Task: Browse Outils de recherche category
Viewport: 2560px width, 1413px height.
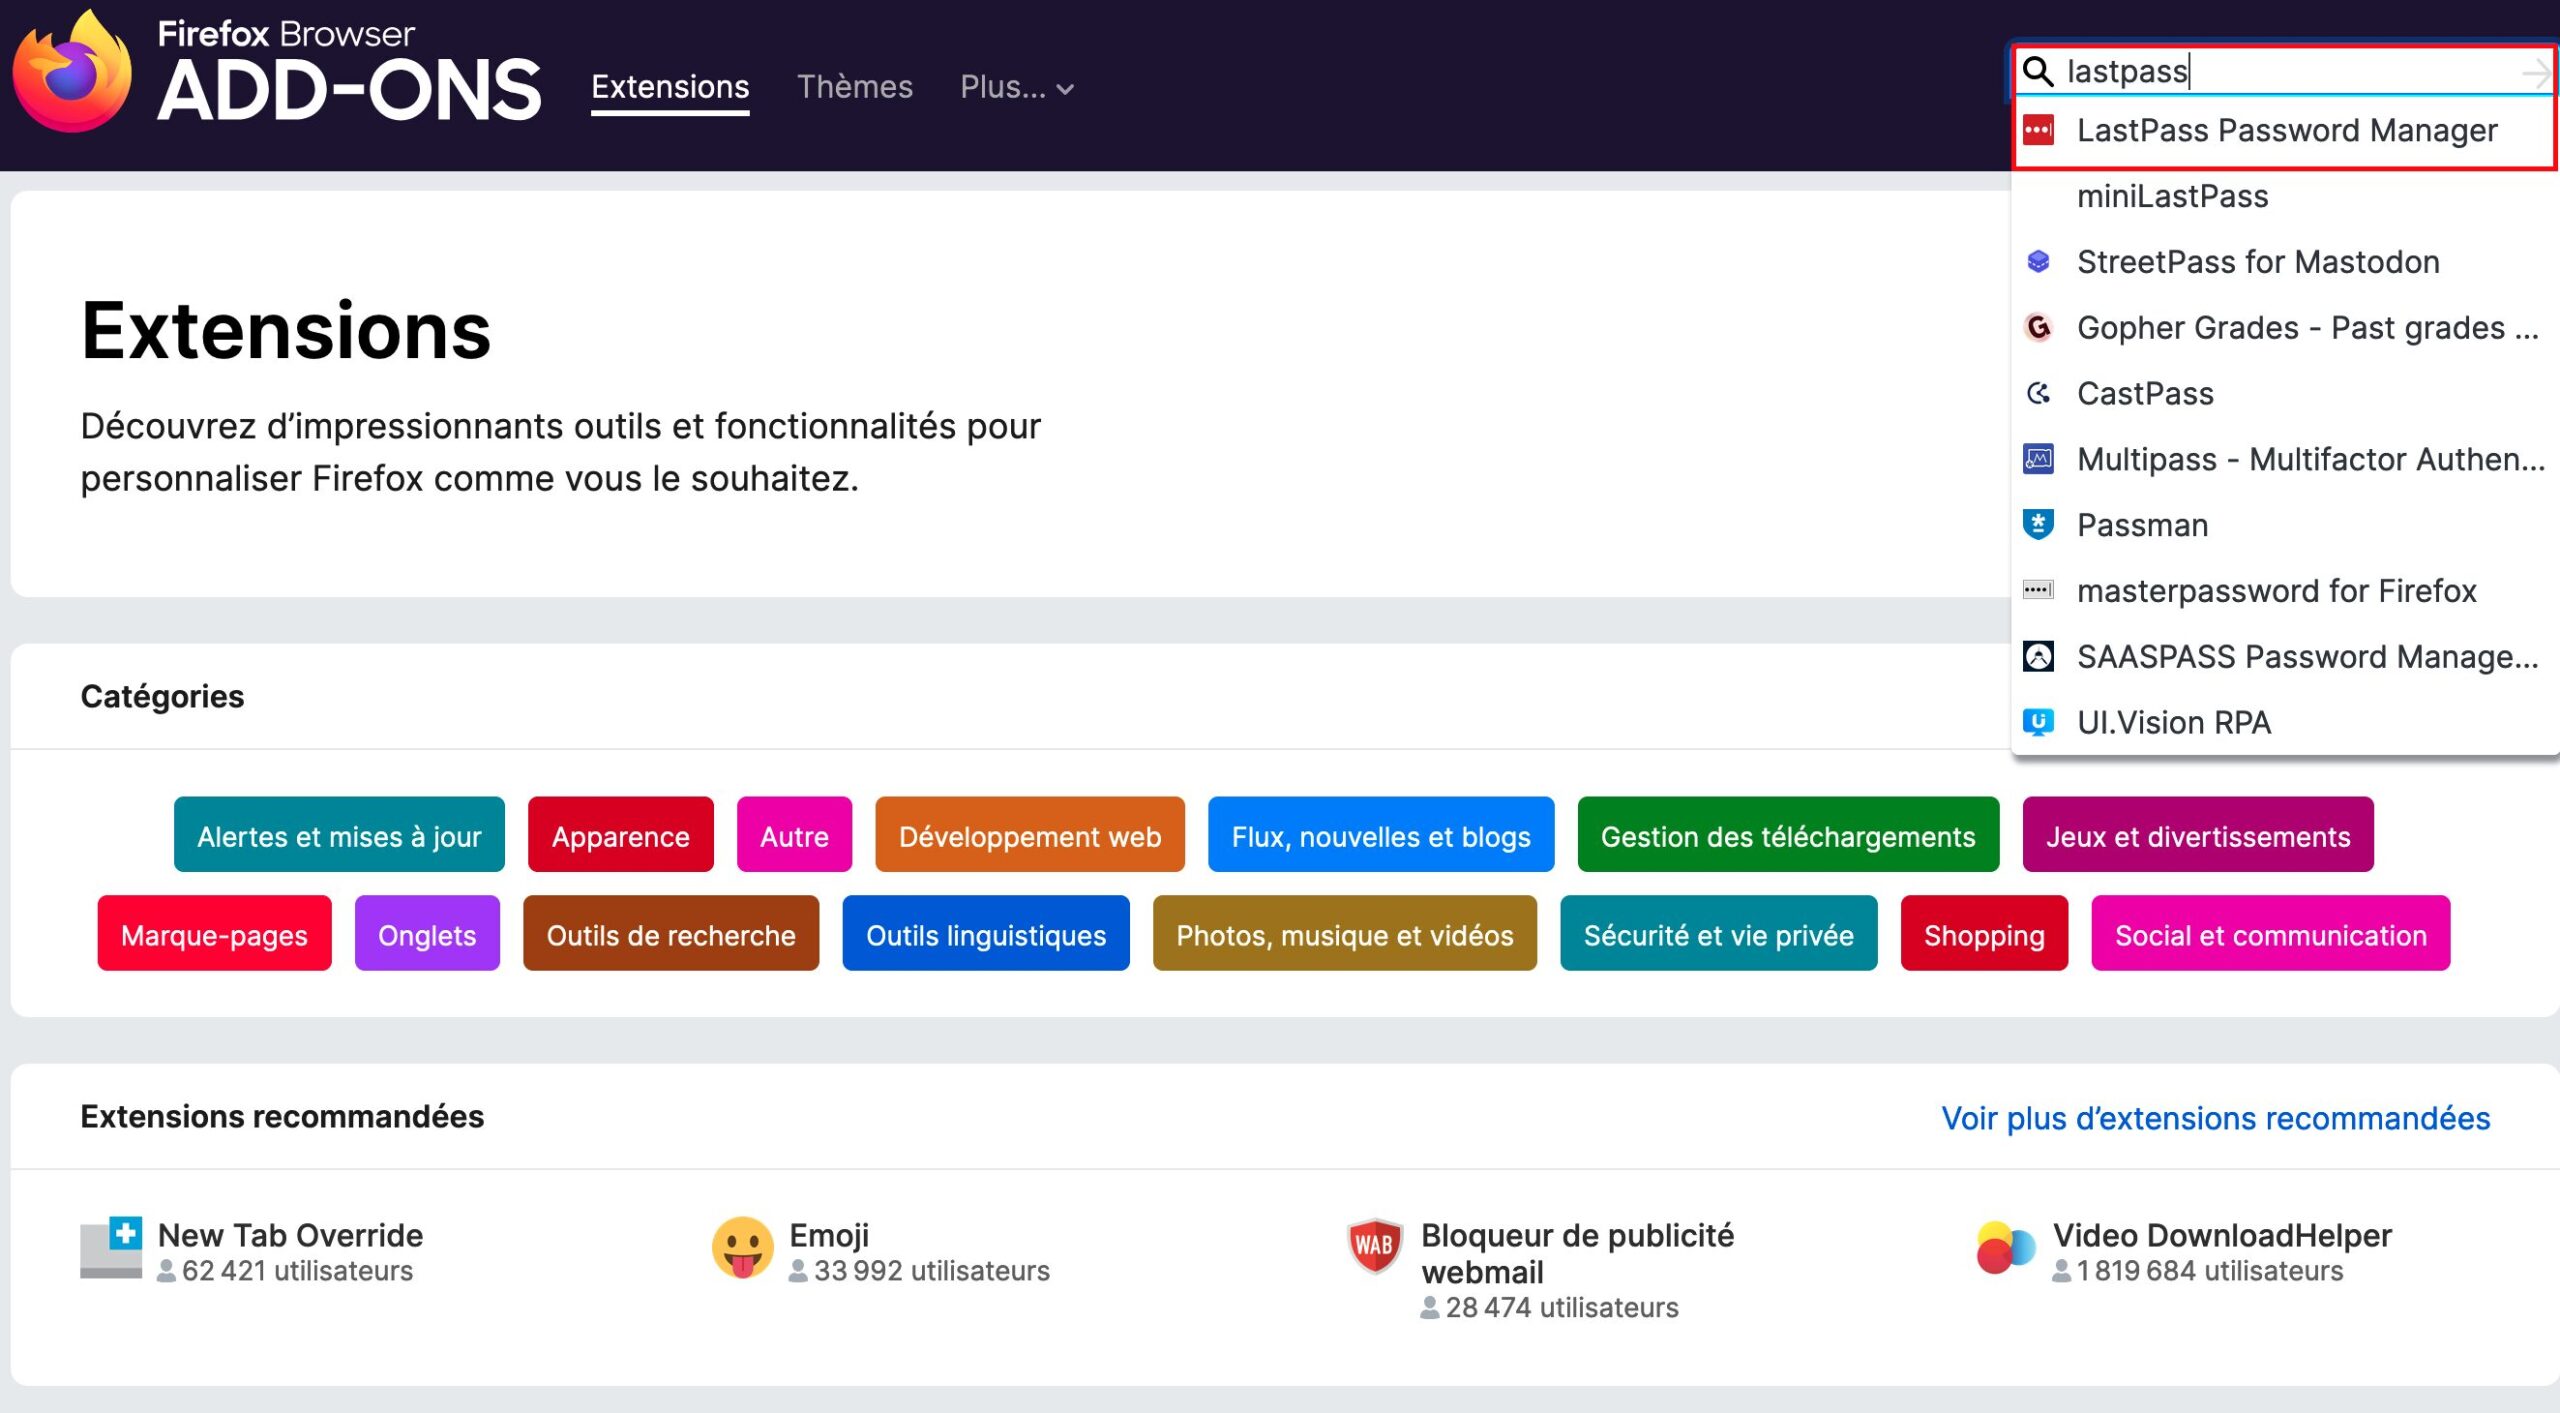Action: pyautogui.click(x=671, y=934)
